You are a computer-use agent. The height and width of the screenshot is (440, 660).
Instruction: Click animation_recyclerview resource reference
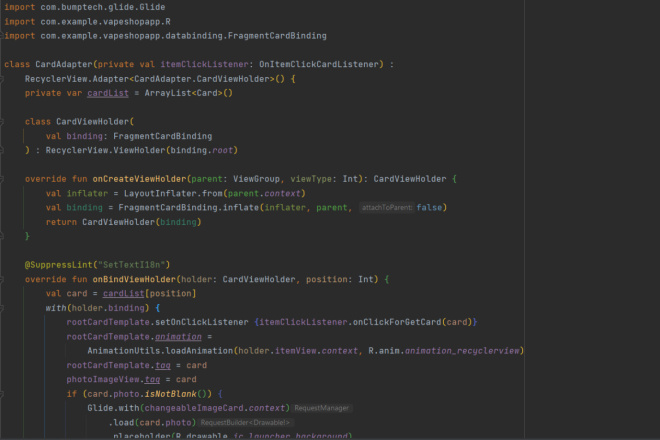(462, 351)
